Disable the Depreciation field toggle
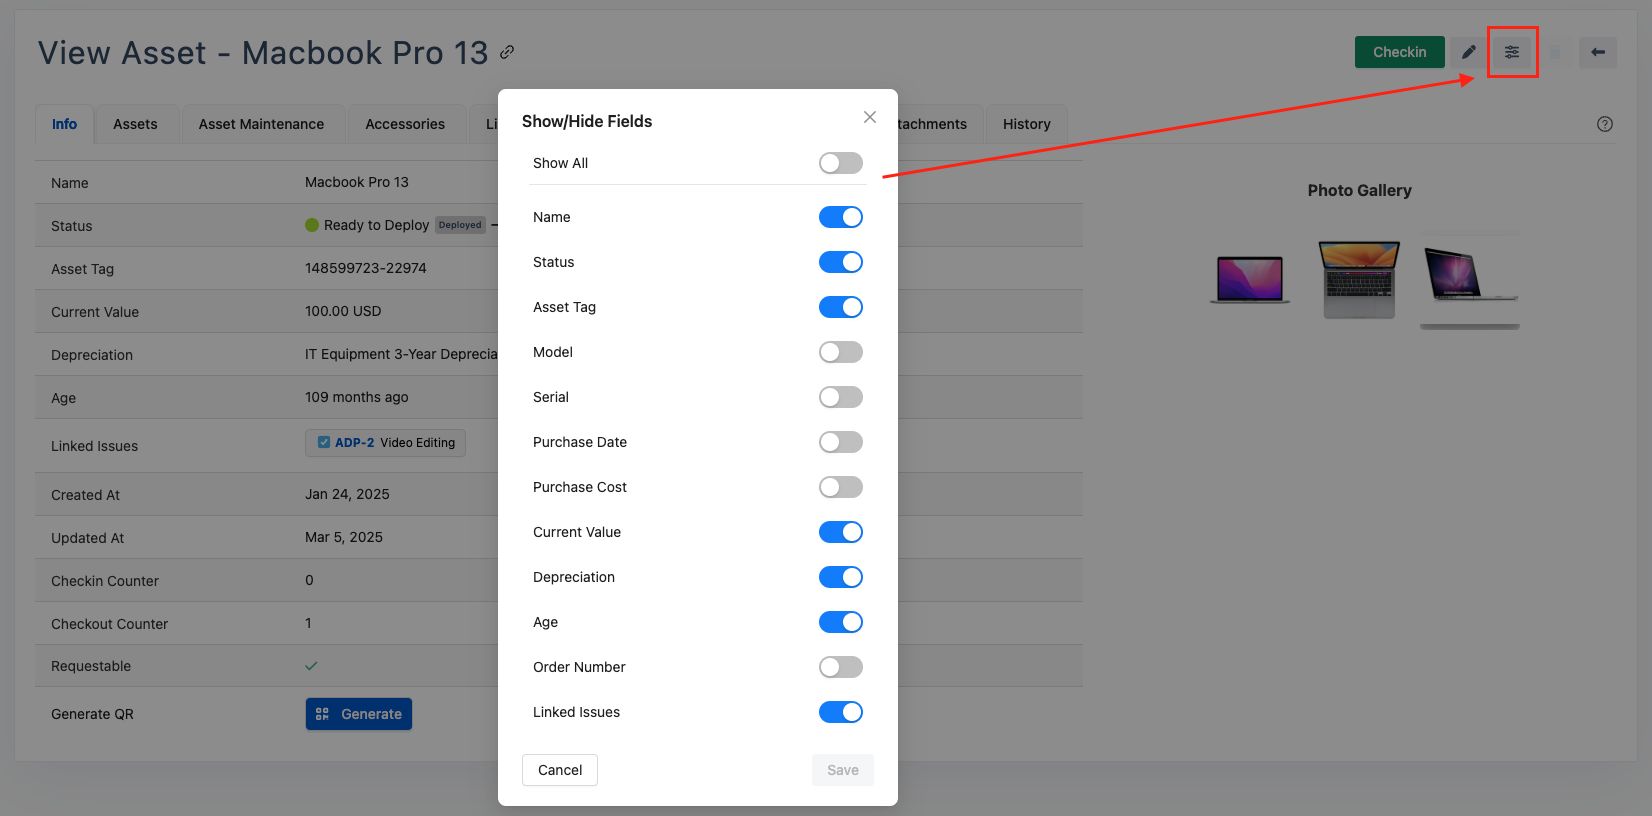Viewport: 1652px width, 816px height. pos(840,577)
